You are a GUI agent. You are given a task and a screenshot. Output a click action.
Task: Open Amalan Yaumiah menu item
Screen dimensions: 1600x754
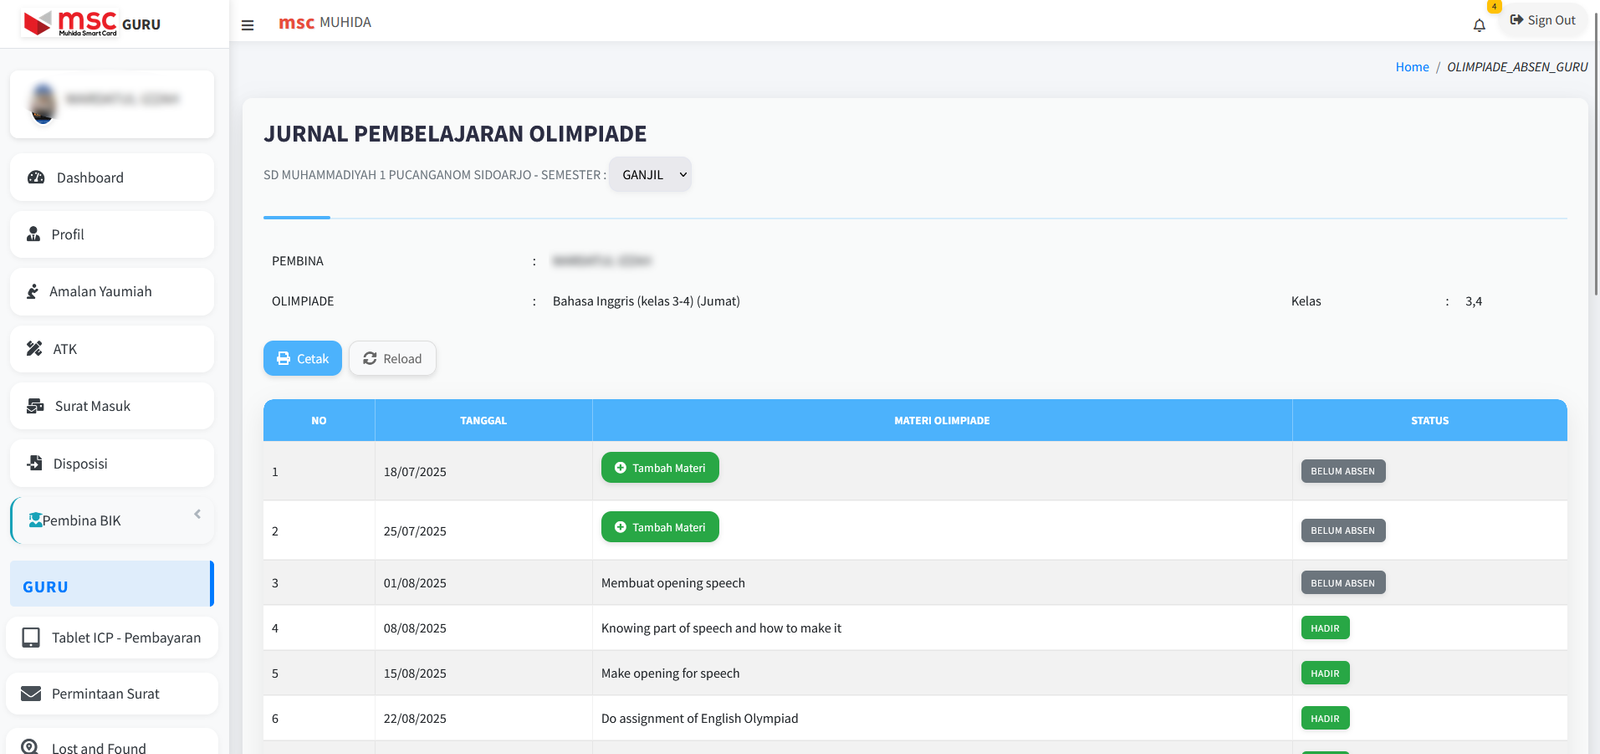tap(112, 291)
